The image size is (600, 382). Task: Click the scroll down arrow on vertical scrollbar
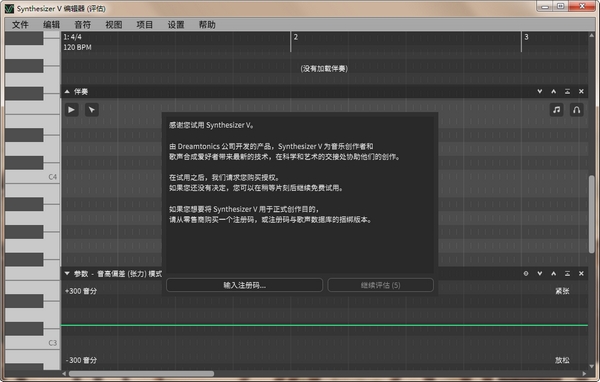click(x=592, y=367)
